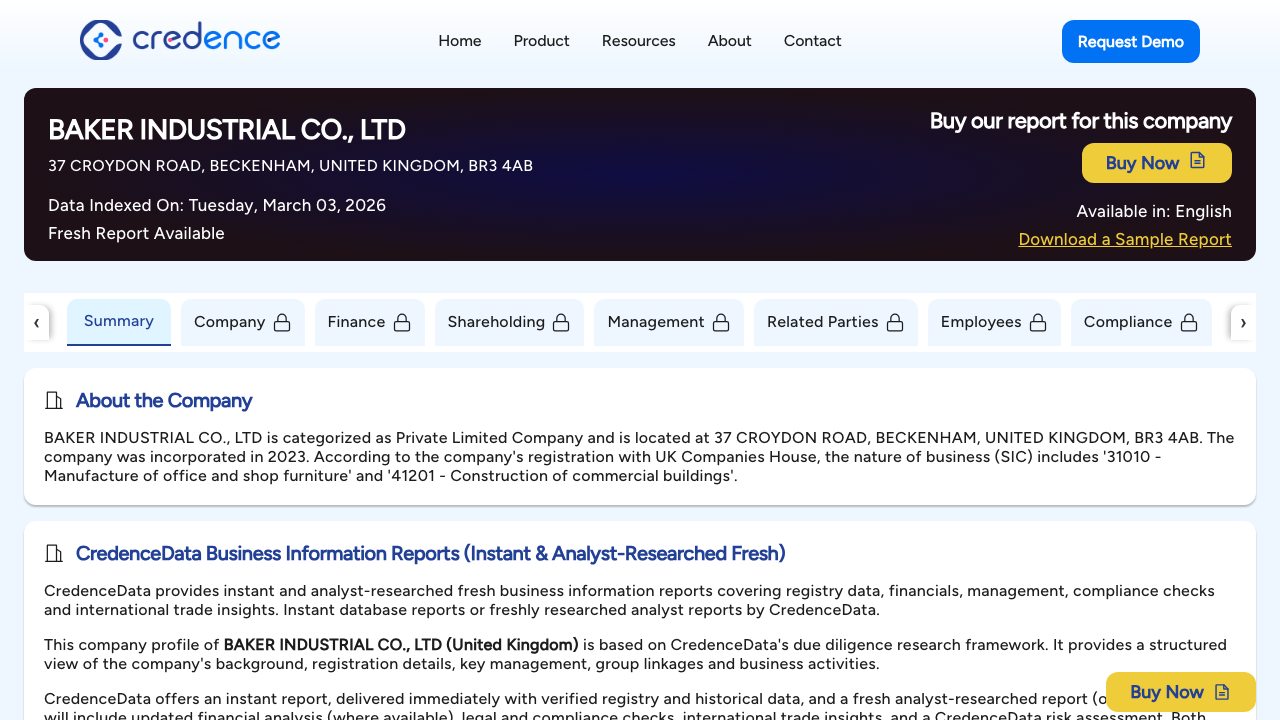Expand more tabs using the right chevron
Screen dimensions: 1280x720
1243,322
